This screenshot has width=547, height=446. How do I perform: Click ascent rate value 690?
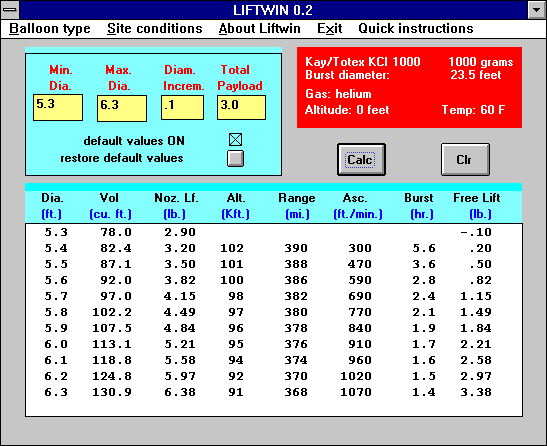point(360,296)
